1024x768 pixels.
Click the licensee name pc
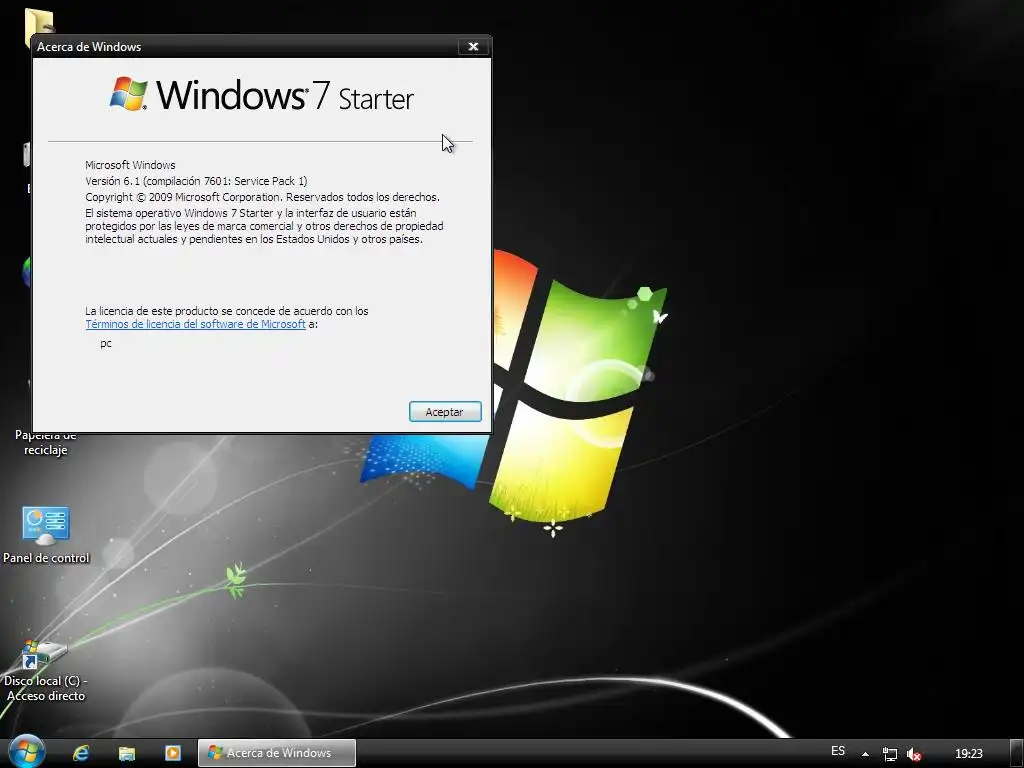tap(106, 344)
